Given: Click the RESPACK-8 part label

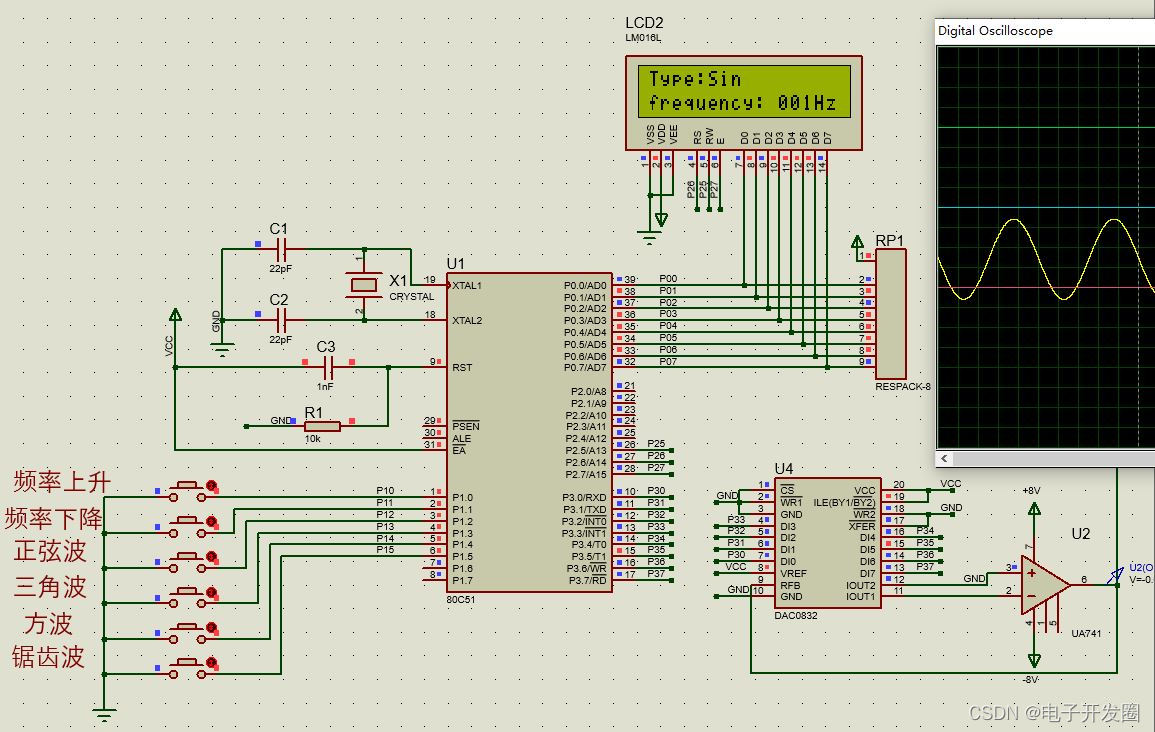Looking at the screenshot, I should [903, 387].
